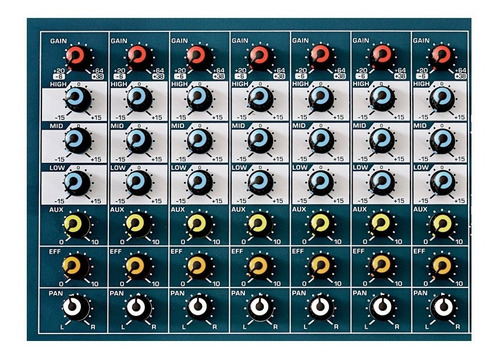Click the LOW EQ knob on channel two

(138, 183)
